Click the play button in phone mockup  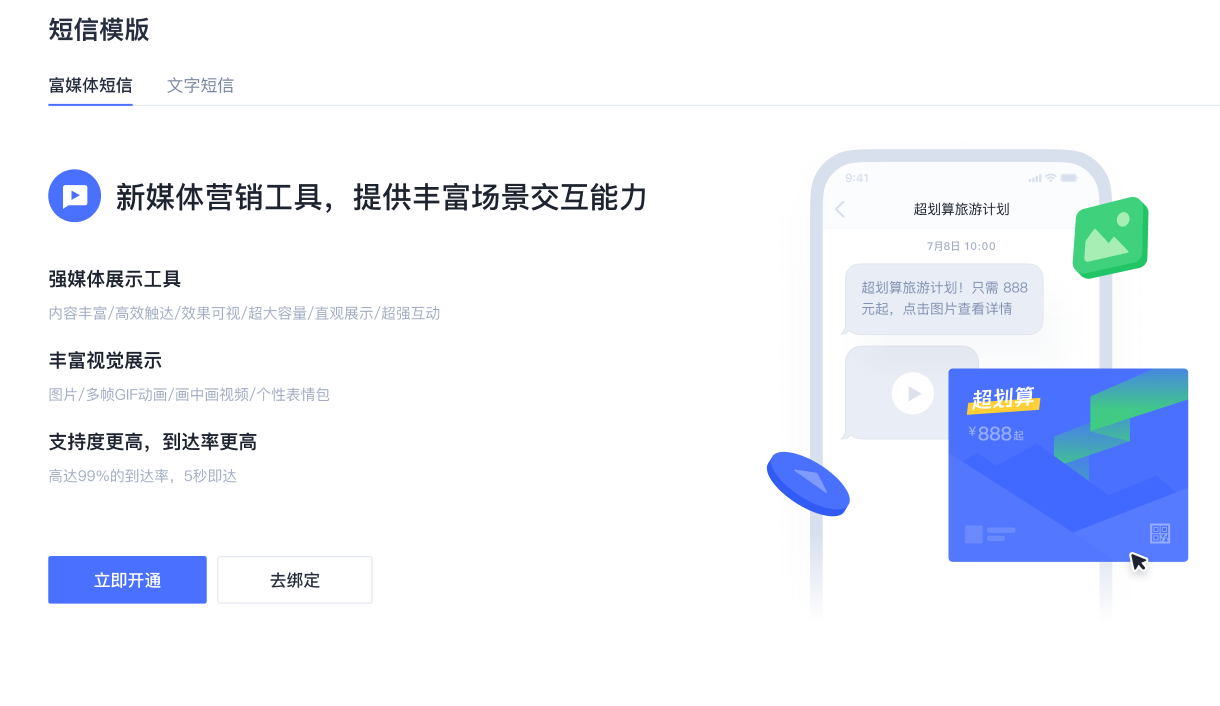(913, 393)
